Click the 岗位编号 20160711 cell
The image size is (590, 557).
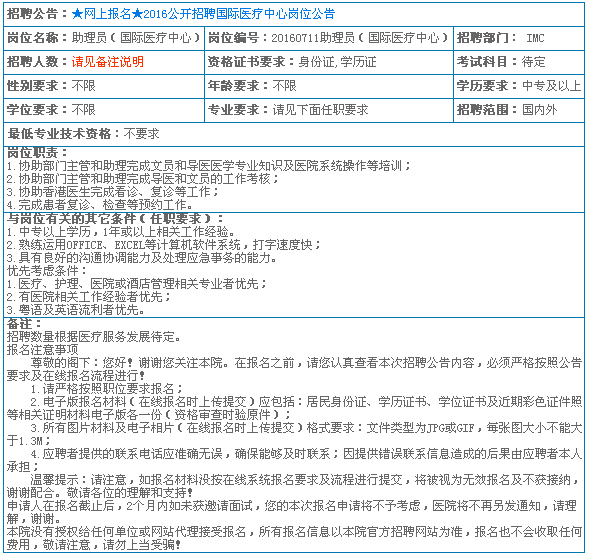pyautogui.click(x=329, y=38)
